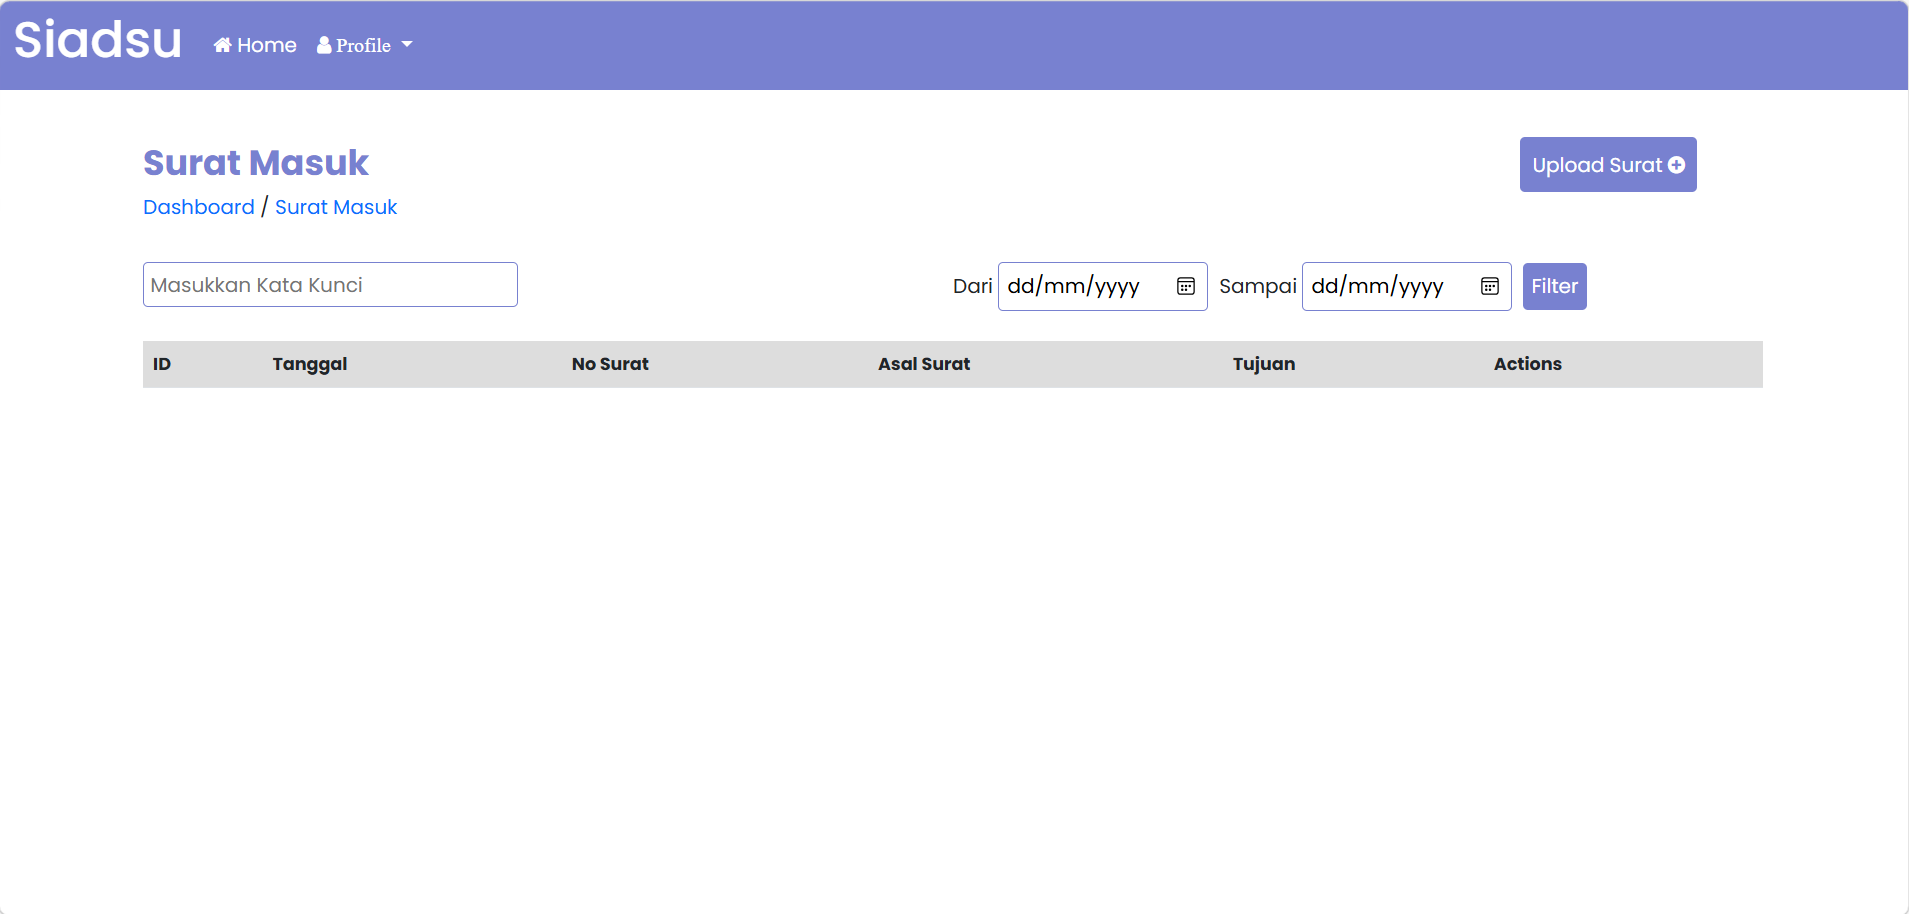Open the calendar picker for Sampai date
Screen dimensions: 1909x914
coord(1490,286)
